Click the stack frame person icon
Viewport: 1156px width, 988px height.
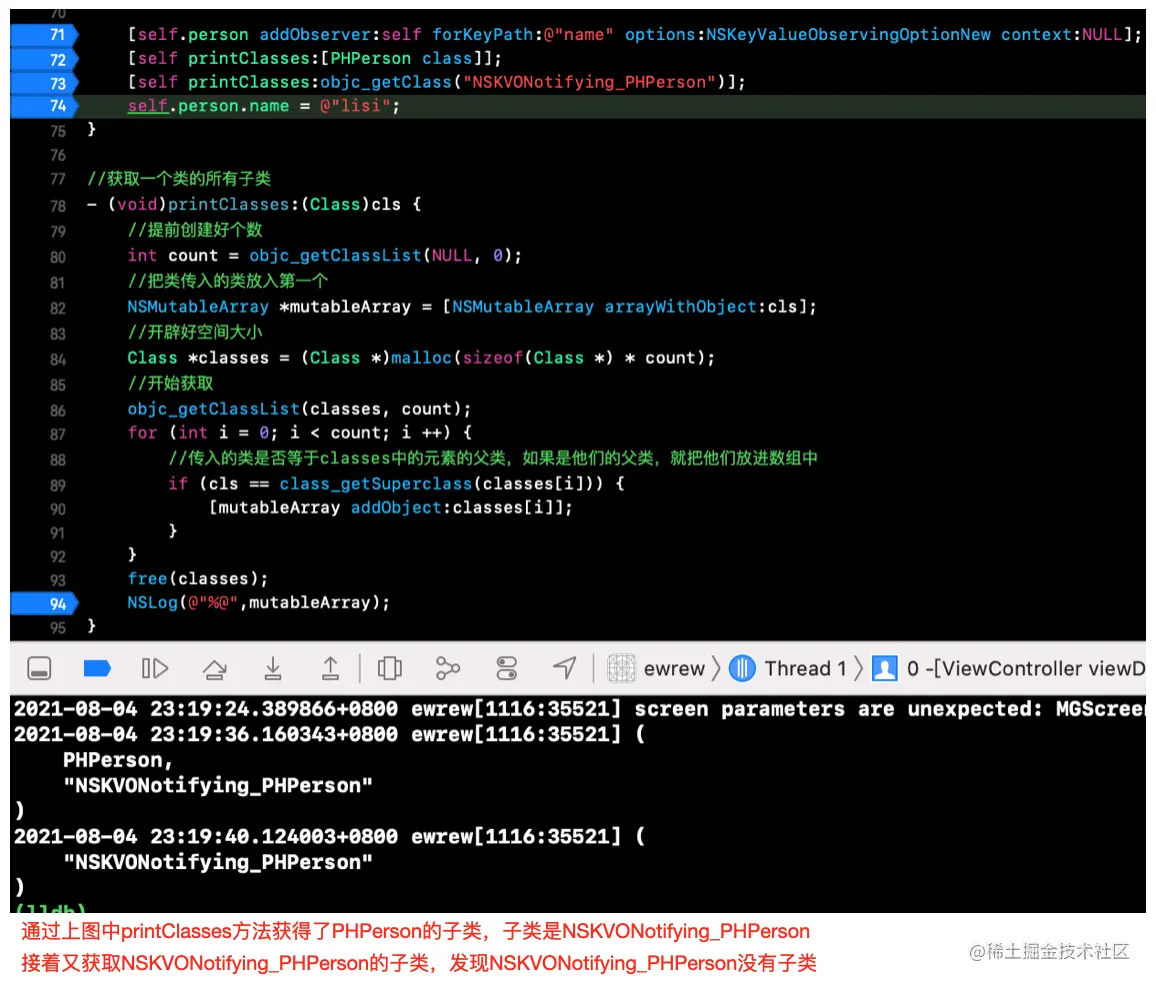coord(885,669)
